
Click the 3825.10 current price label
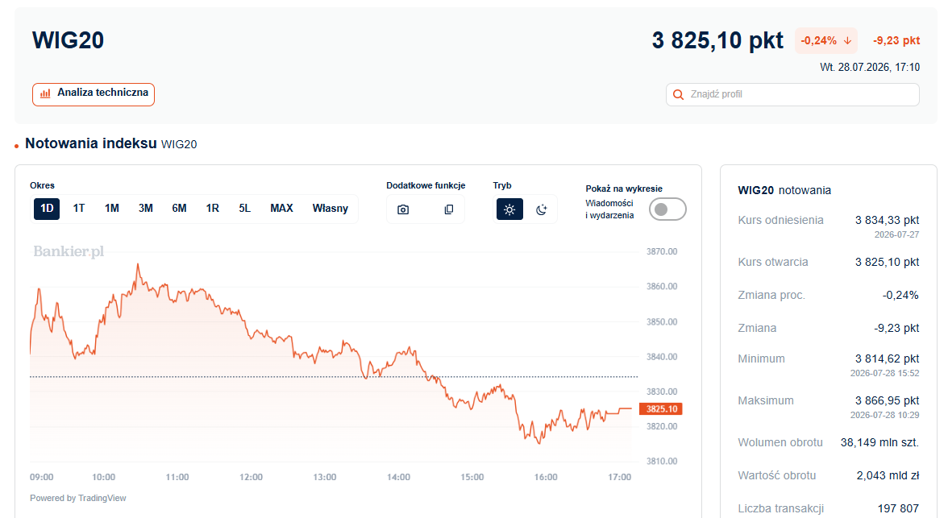point(661,409)
